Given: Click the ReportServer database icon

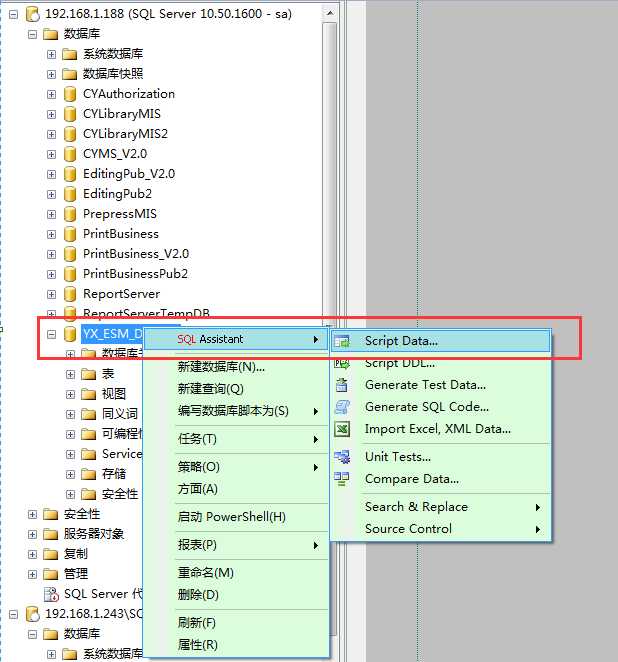Looking at the screenshot, I should tap(70, 294).
